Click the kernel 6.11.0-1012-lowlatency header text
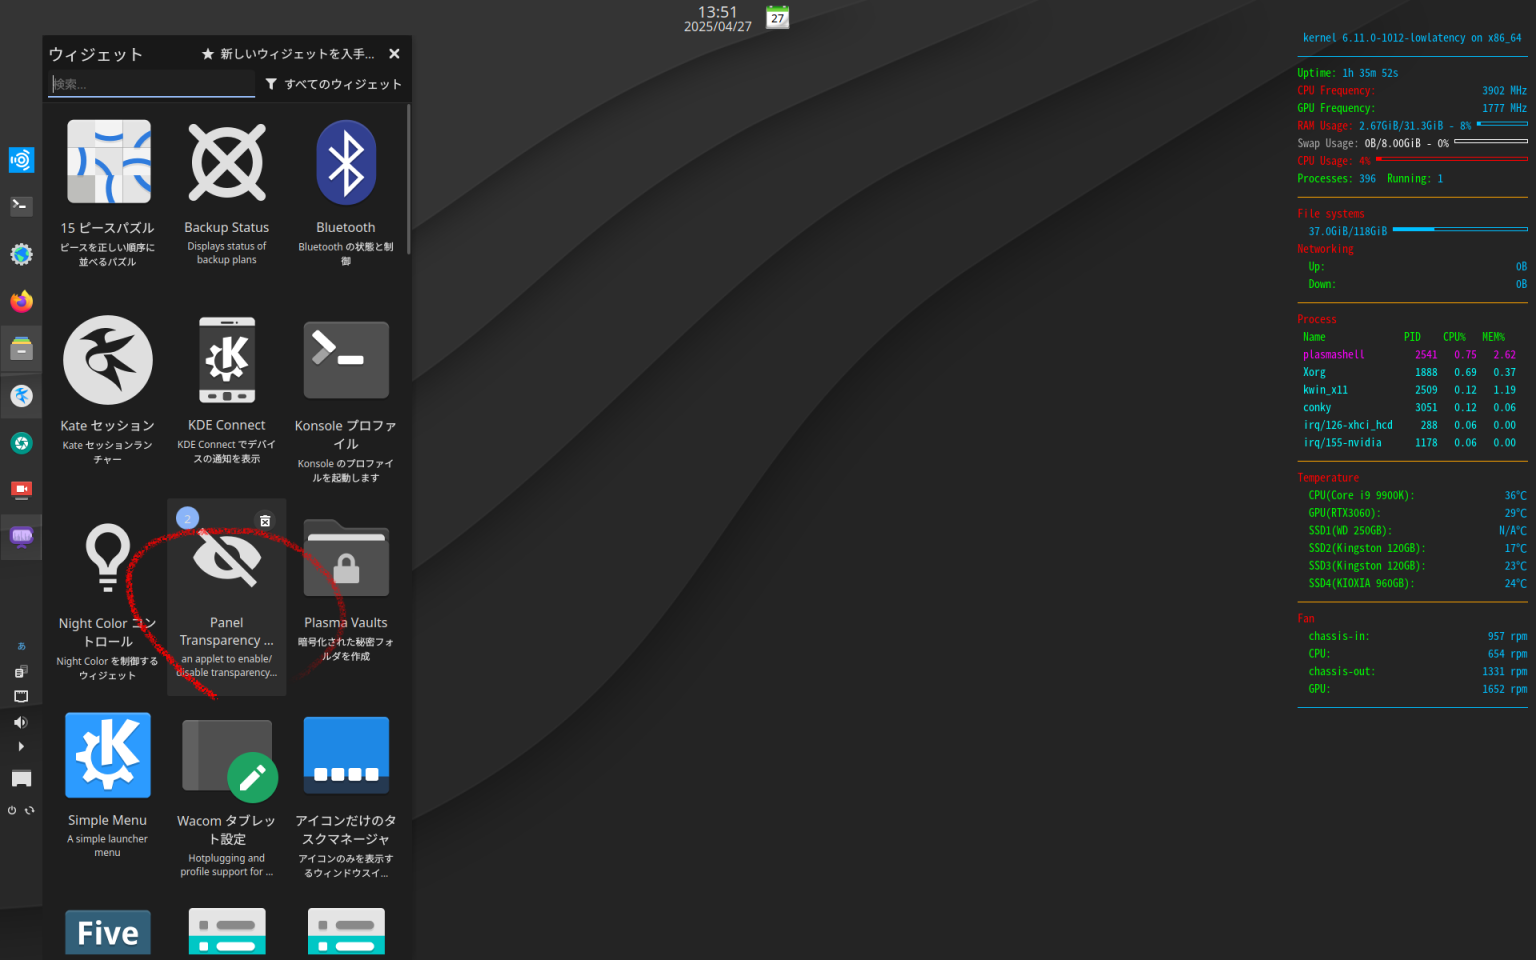Viewport: 1536px width, 960px height. (x=1412, y=38)
